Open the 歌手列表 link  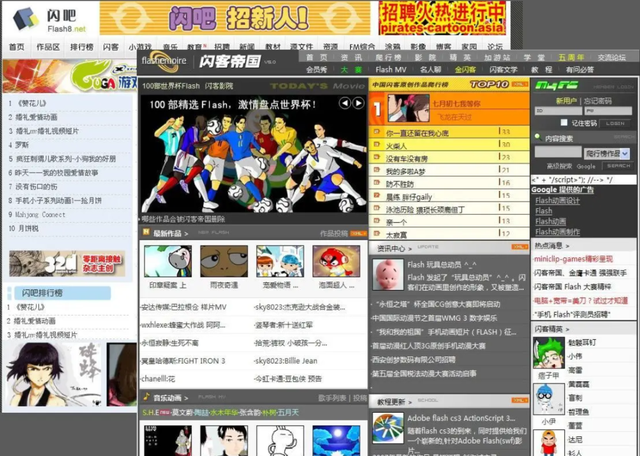(x=332, y=398)
